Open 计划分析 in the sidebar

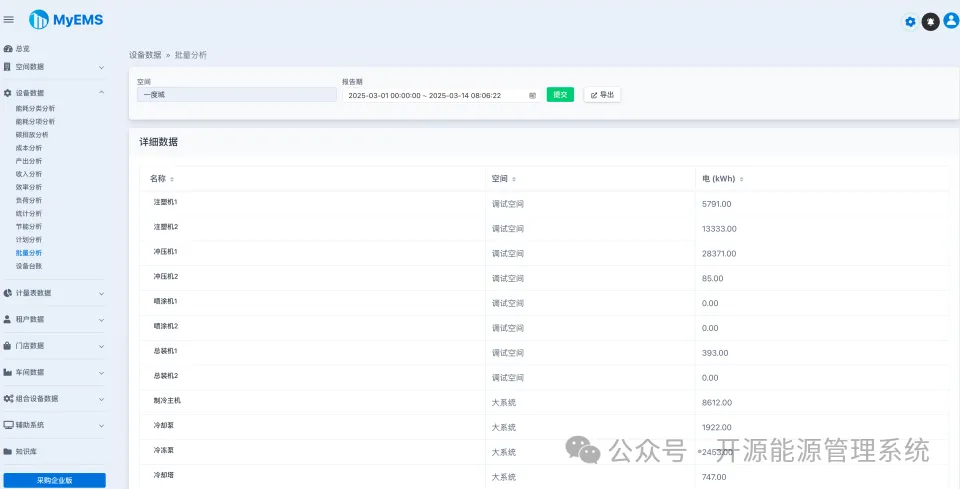click(x=29, y=240)
